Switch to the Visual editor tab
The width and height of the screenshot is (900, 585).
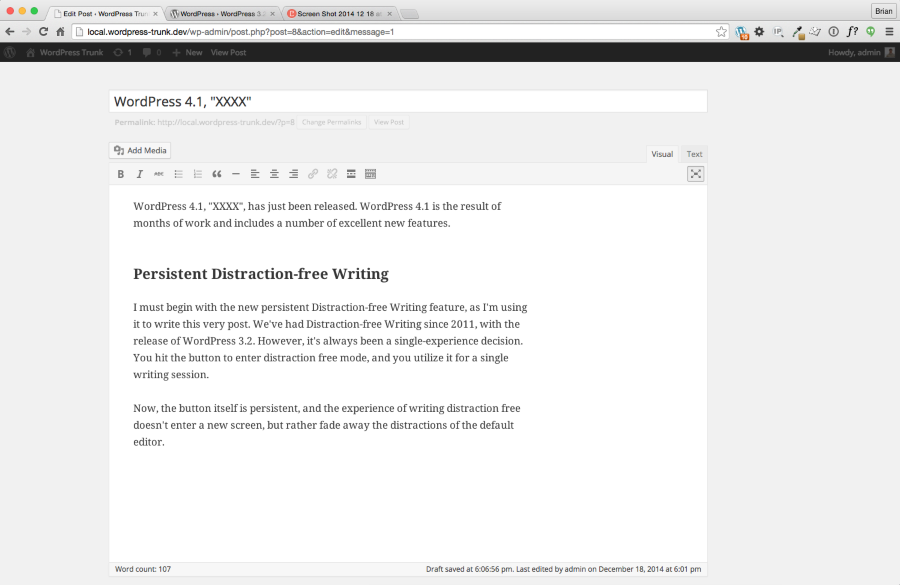(662, 154)
